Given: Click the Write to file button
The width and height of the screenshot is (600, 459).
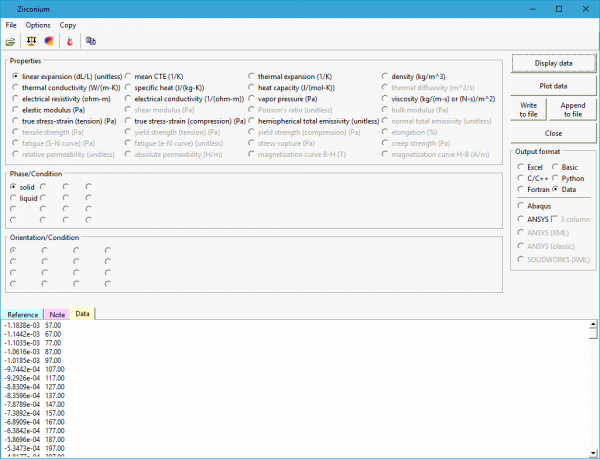Looking at the screenshot, I should pos(528,110).
